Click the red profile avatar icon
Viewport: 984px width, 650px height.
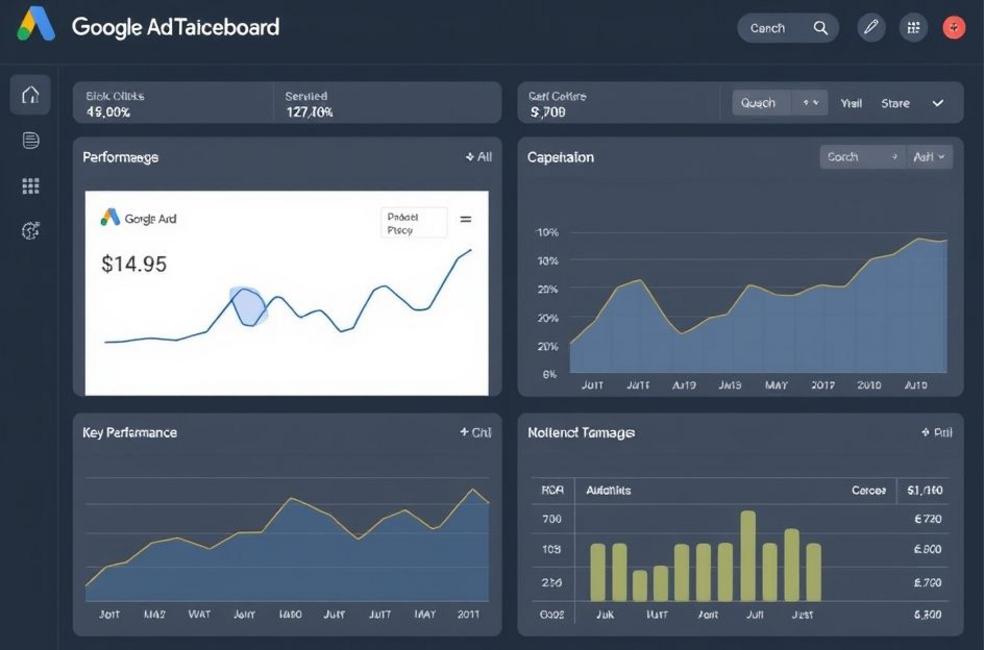click(954, 28)
